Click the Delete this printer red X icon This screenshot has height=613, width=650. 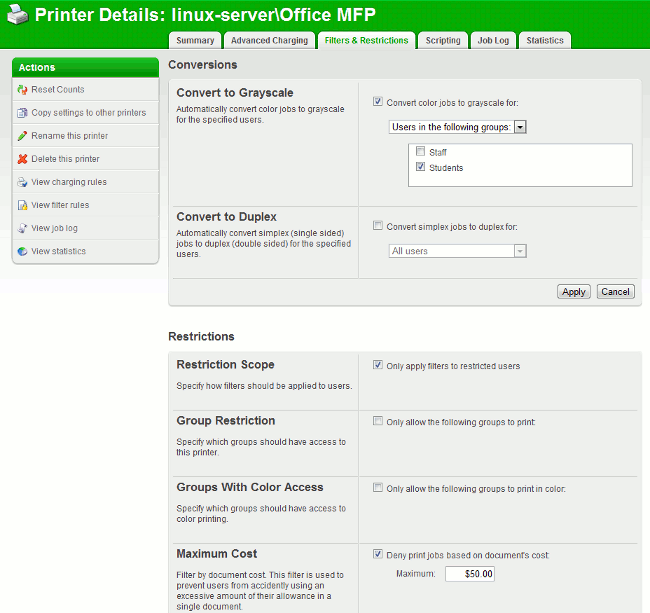pos(22,159)
